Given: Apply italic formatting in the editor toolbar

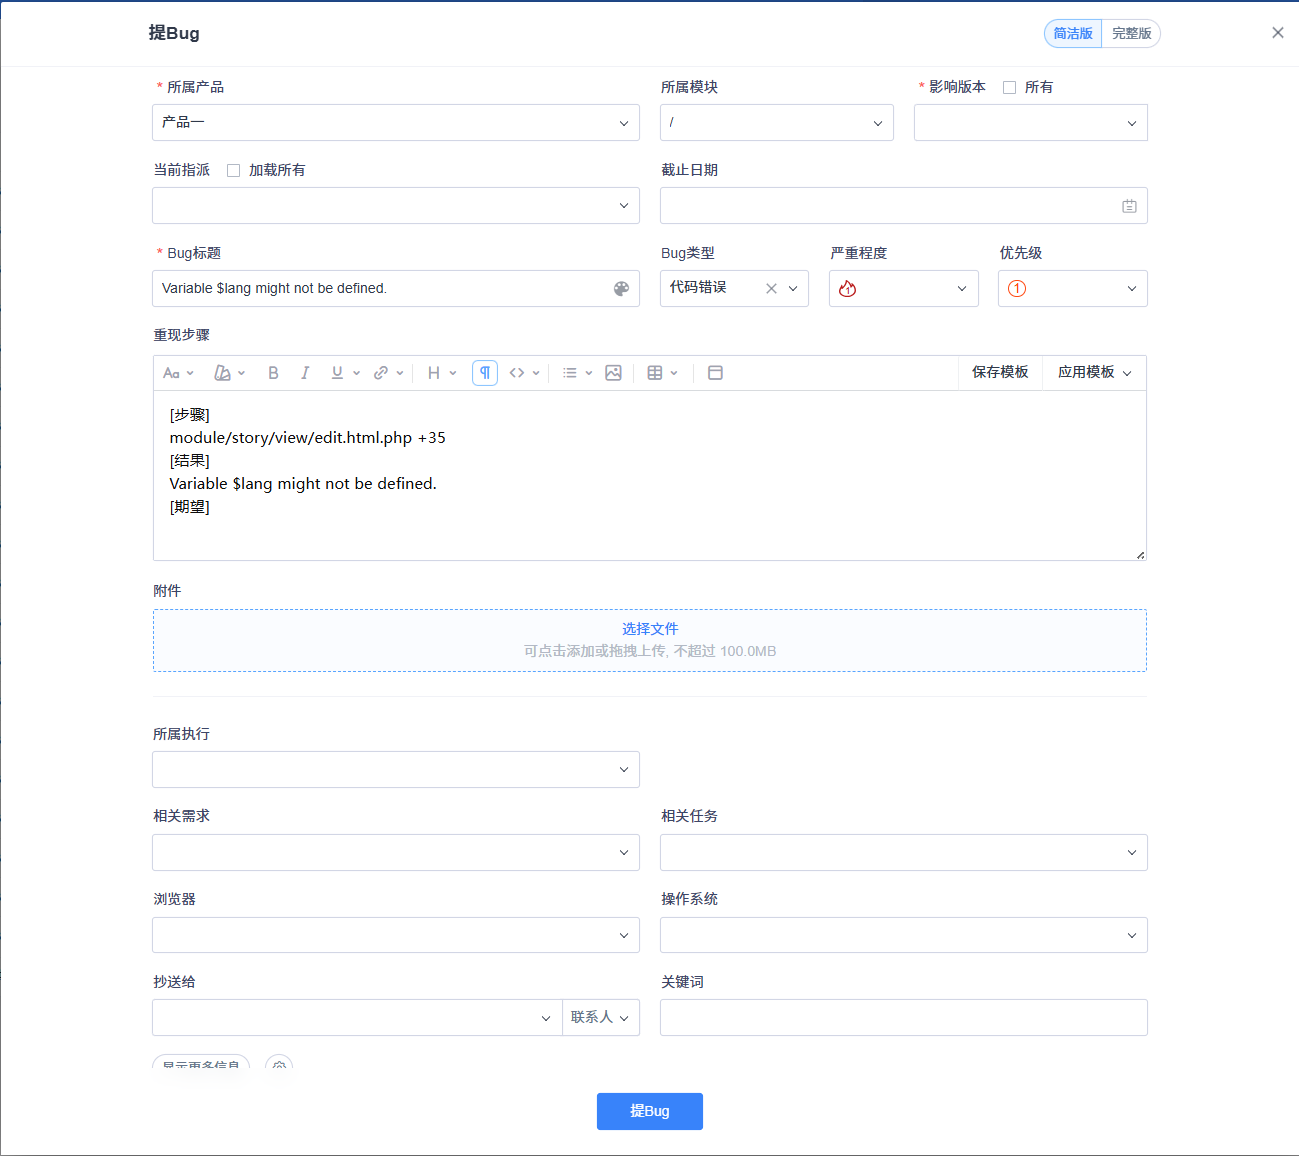Looking at the screenshot, I should [305, 373].
